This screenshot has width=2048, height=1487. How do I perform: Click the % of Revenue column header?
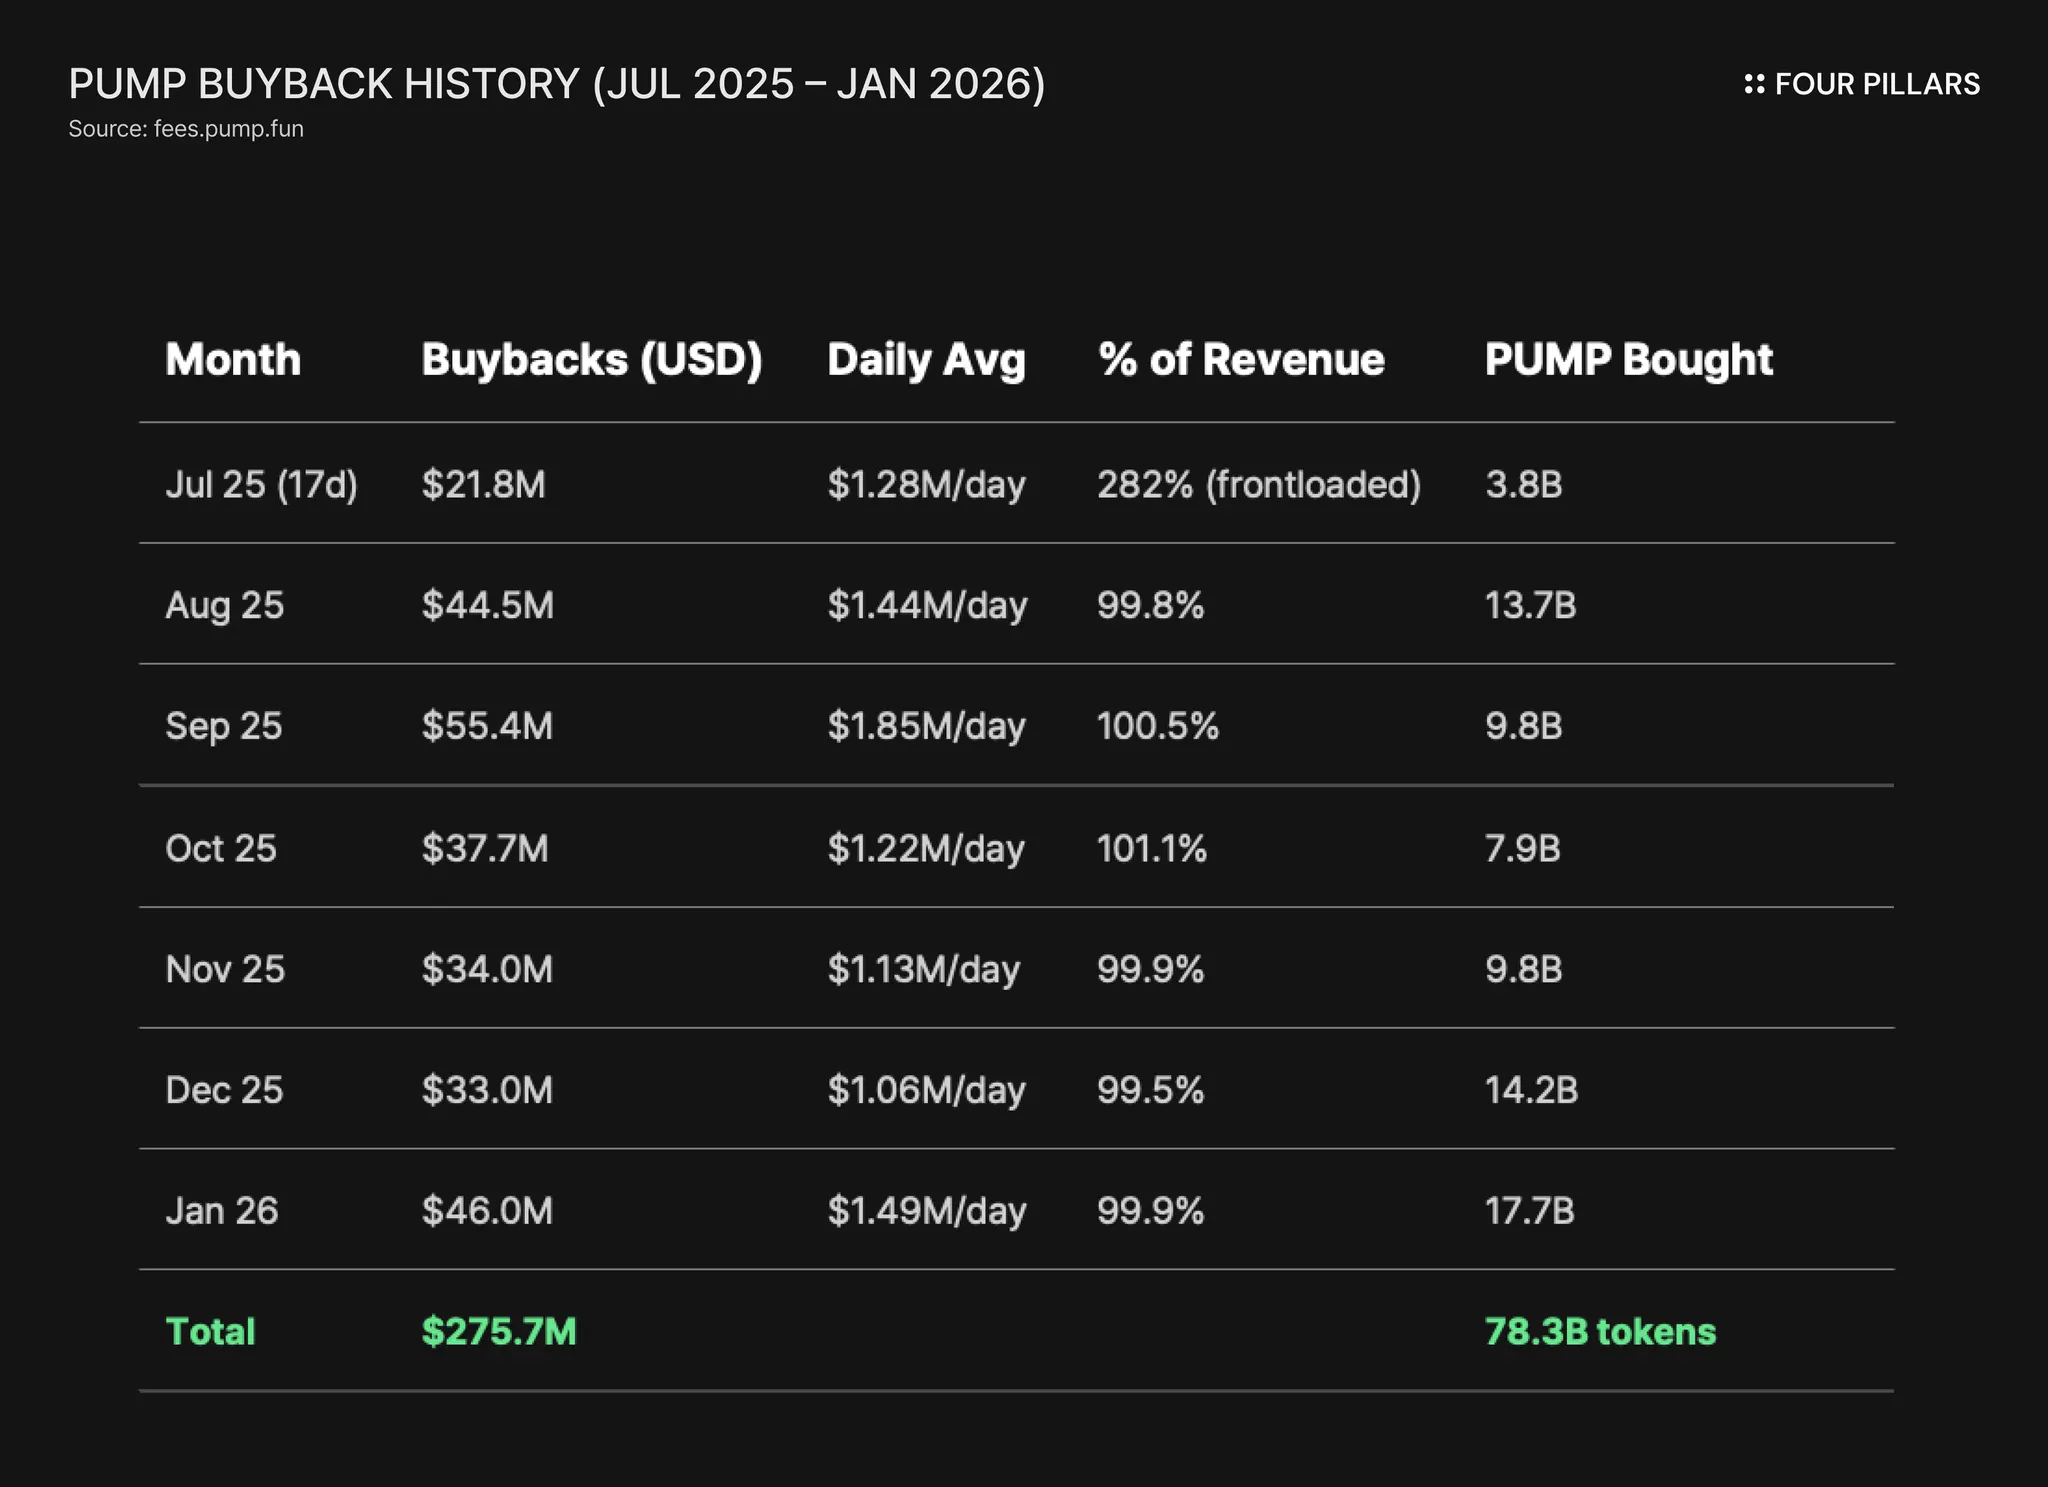point(1241,360)
